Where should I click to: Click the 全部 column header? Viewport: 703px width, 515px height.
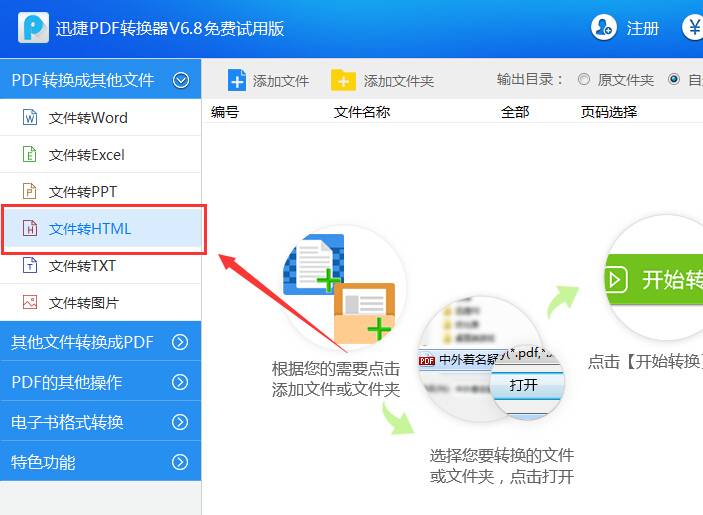(x=515, y=112)
